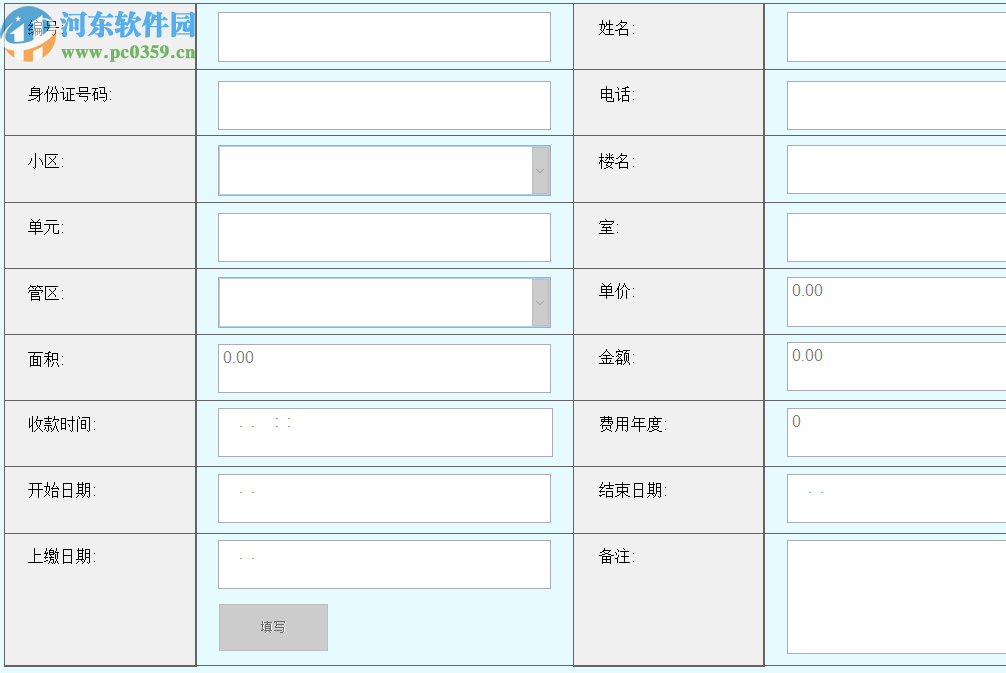Screen dimensions: 1006x673
Task: Click the 开始日期 start date field
Action: pyautogui.click(x=385, y=498)
